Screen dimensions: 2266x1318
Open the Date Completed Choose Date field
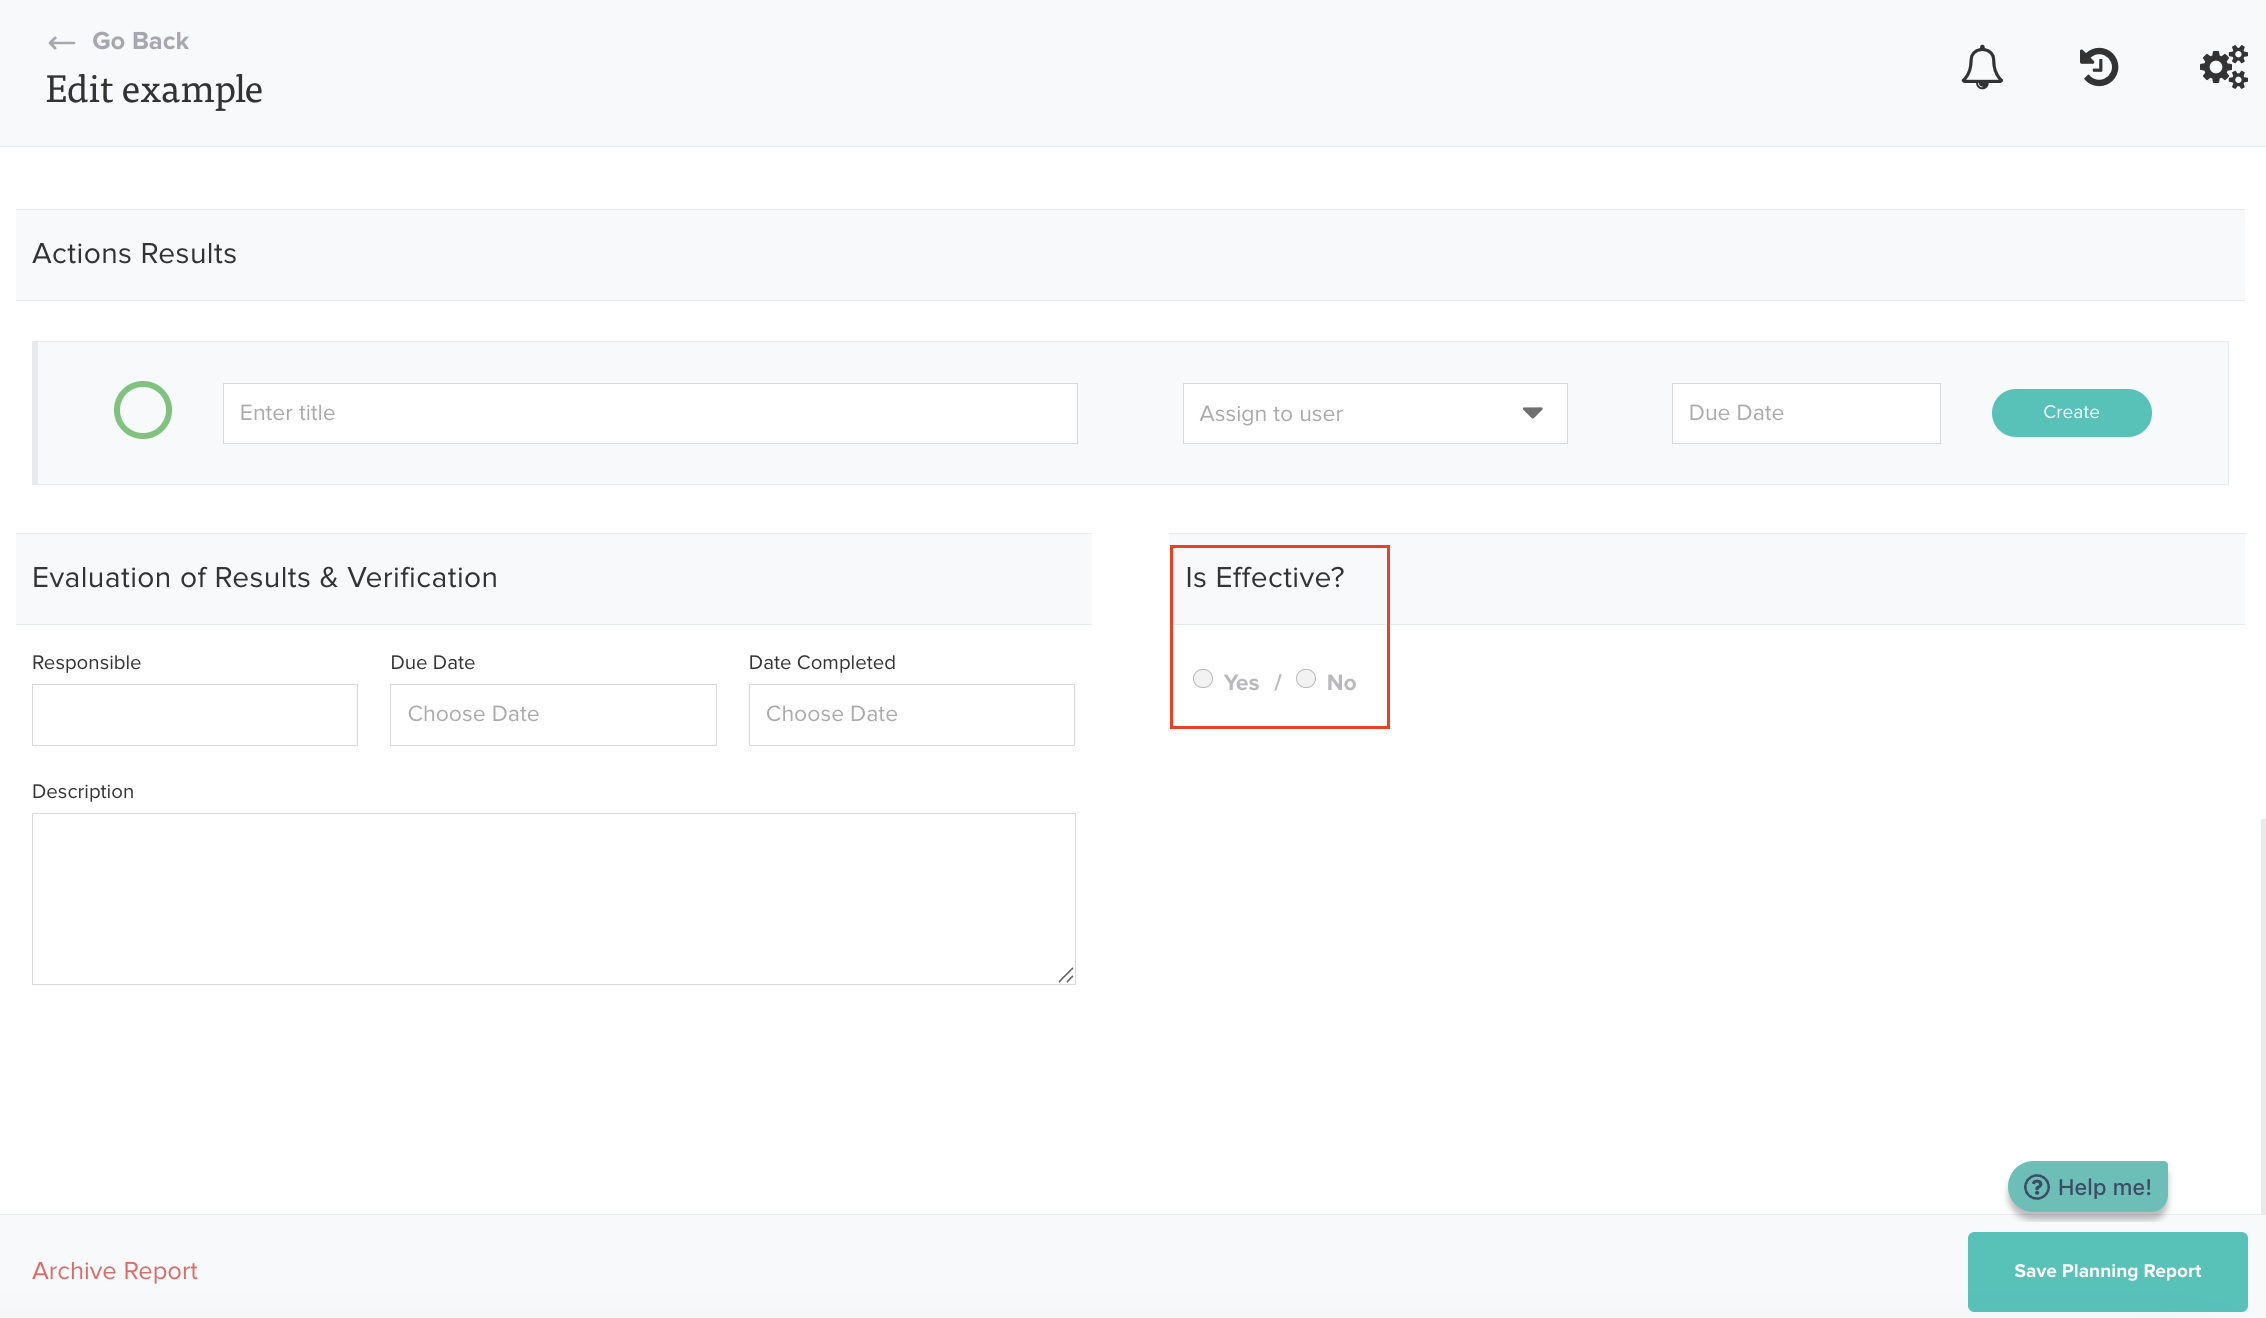pos(911,714)
